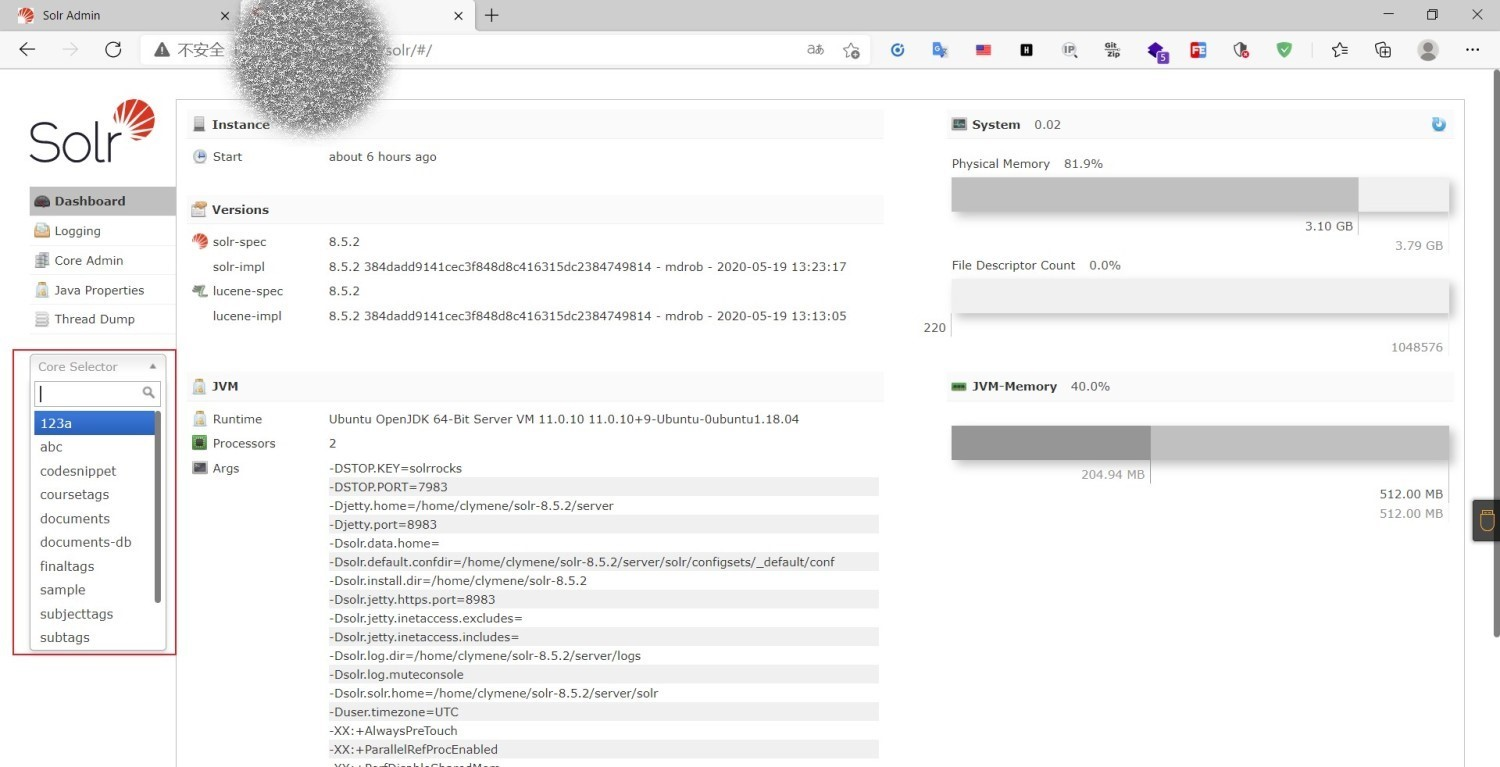Open the GitZip extension

click(x=1112, y=50)
